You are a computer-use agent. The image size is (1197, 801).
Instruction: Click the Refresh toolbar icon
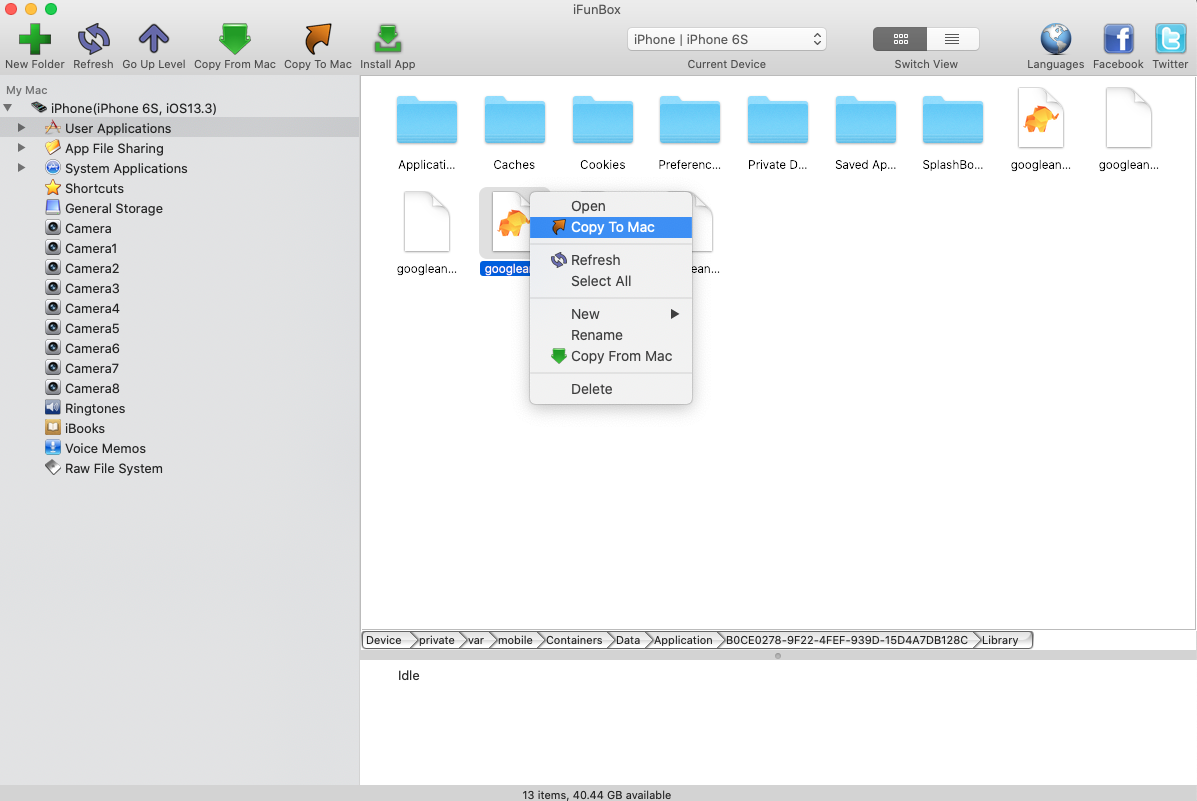pos(93,39)
